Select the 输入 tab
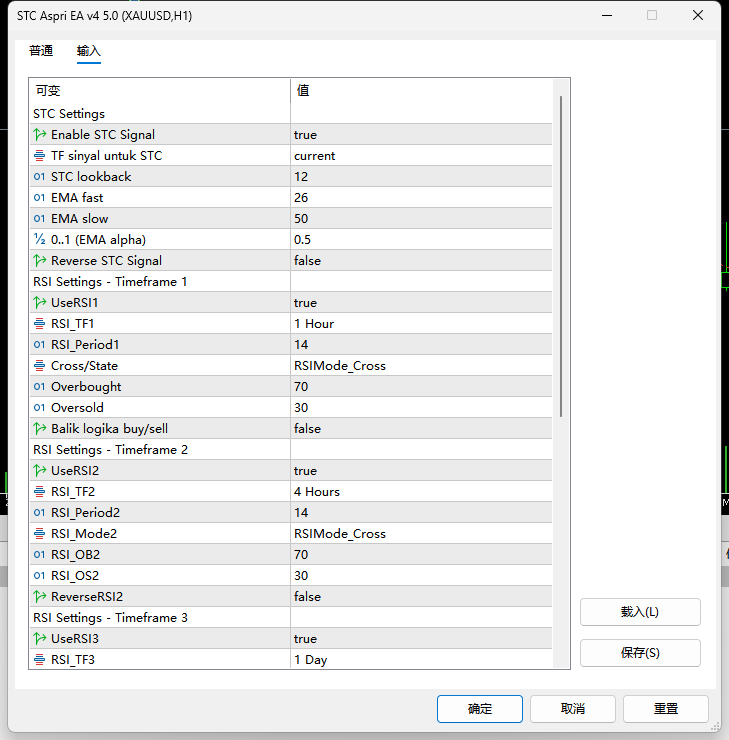 [x=89, y=51]
